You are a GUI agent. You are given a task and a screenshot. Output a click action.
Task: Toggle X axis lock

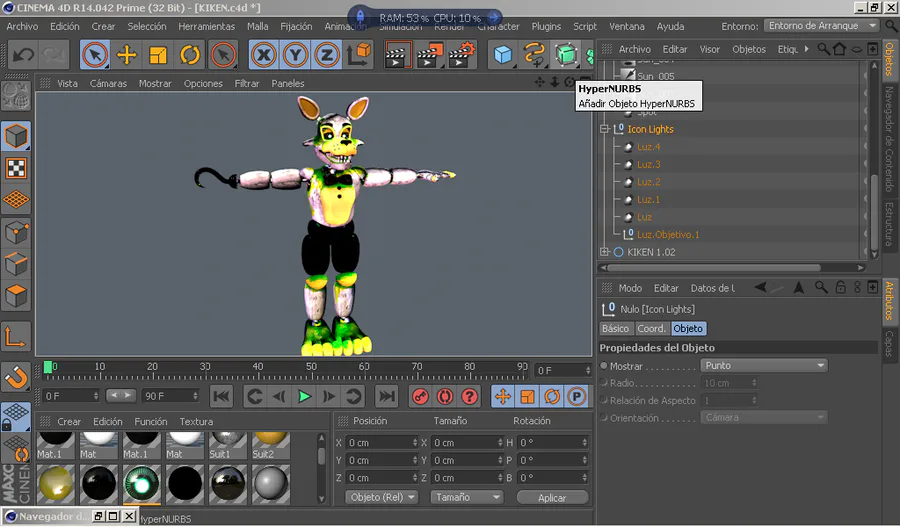click(x=263, y=55)
